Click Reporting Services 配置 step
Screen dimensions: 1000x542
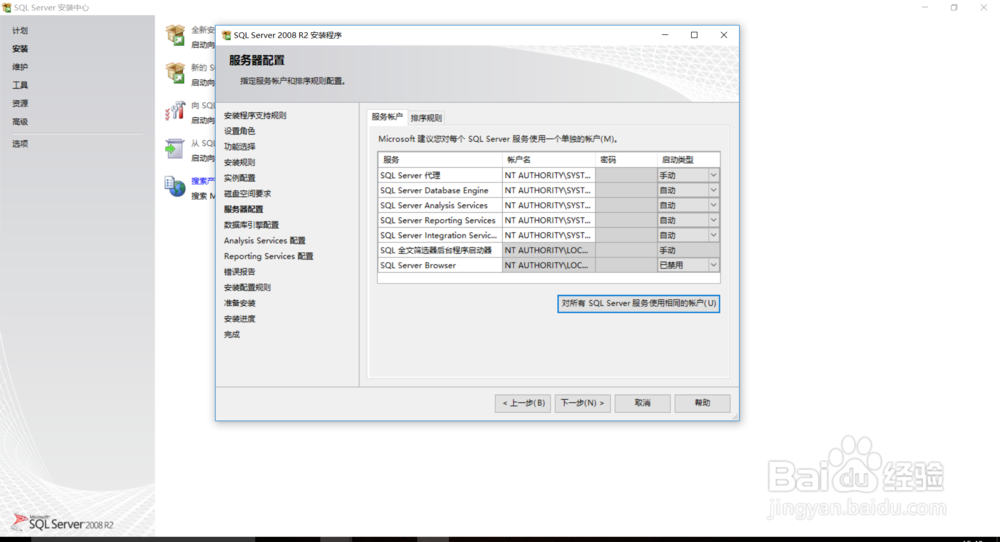pos(268,256)
